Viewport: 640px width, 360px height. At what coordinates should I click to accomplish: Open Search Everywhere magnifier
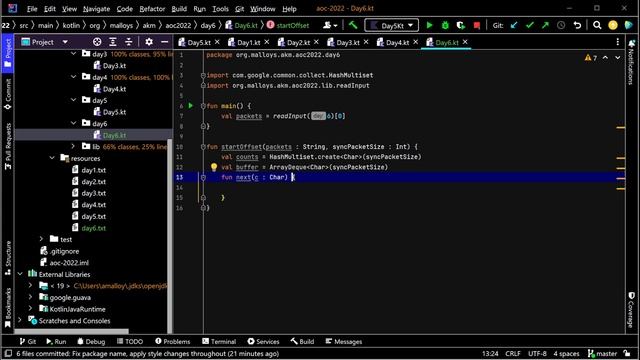click(x=597, y=25)
